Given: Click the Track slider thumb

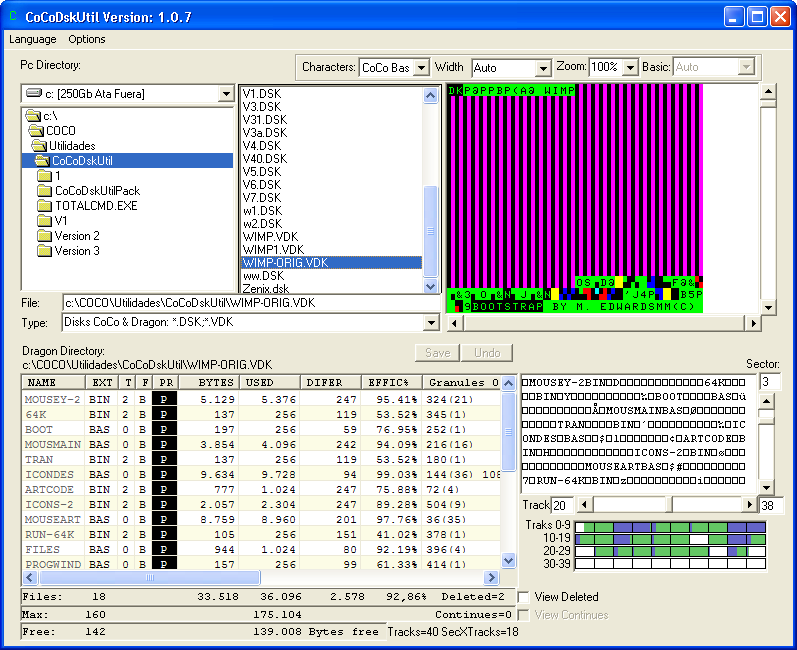Looking at the screenshot, I should [669, 505].
